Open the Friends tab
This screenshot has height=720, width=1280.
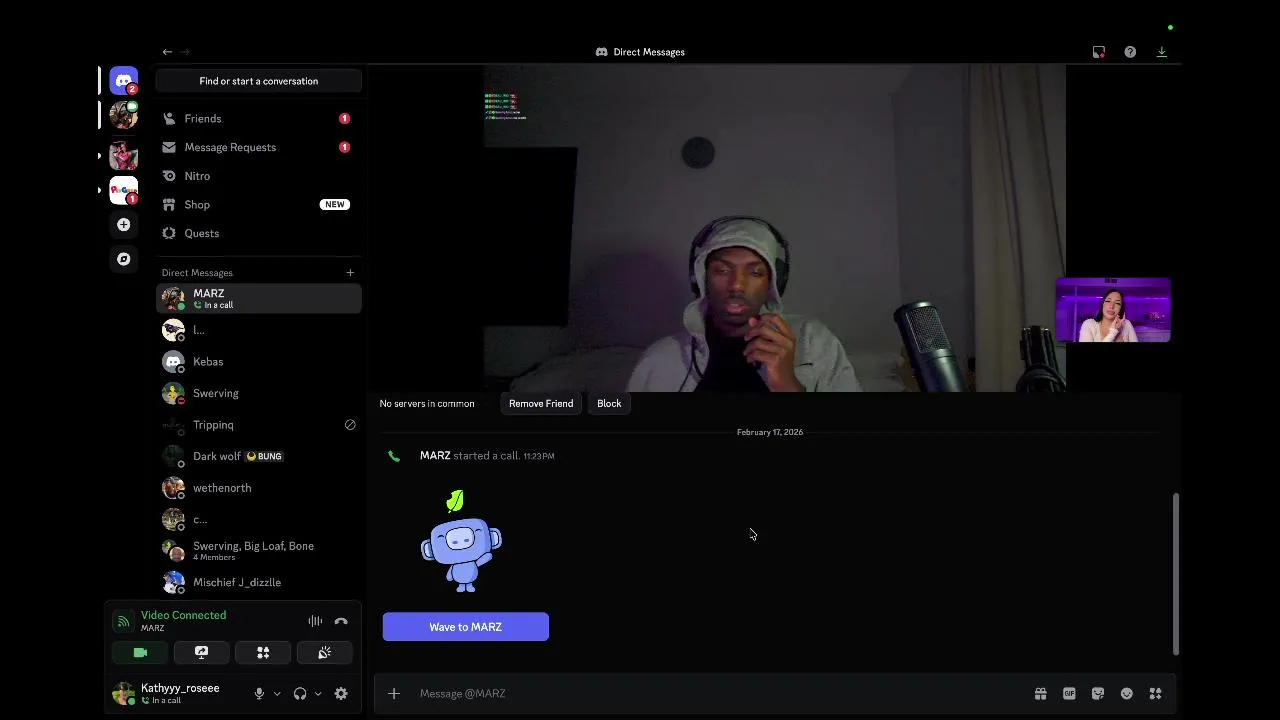[259, 118]
